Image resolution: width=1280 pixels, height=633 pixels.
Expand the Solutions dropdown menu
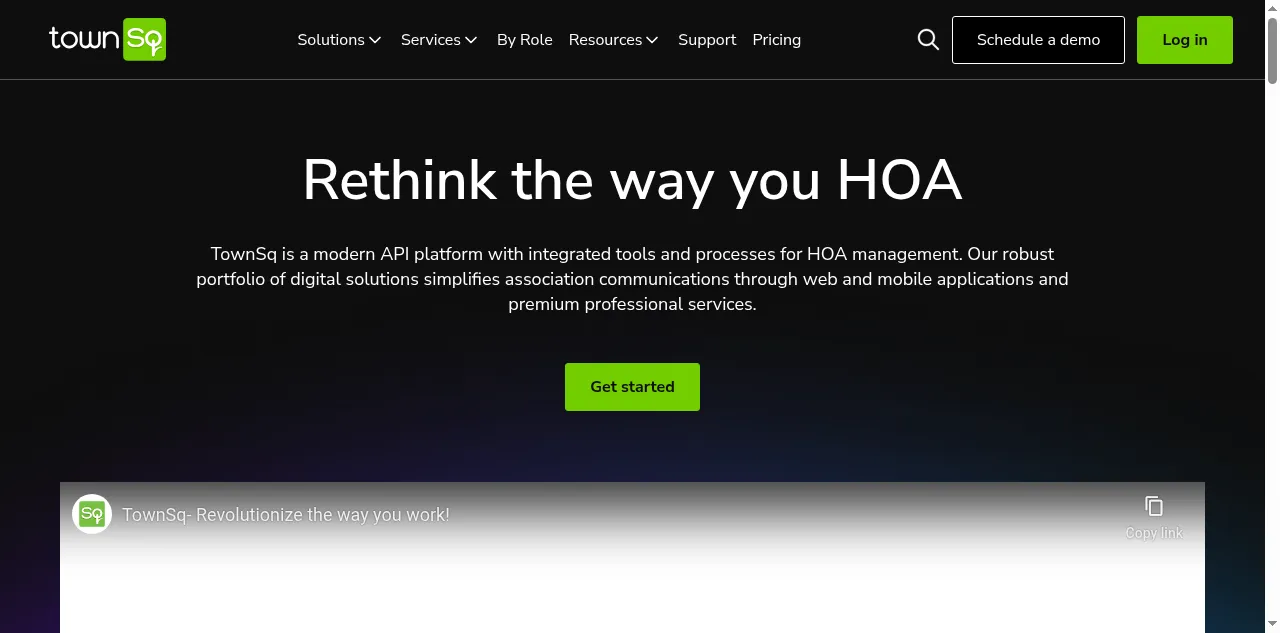click(339, 40)
